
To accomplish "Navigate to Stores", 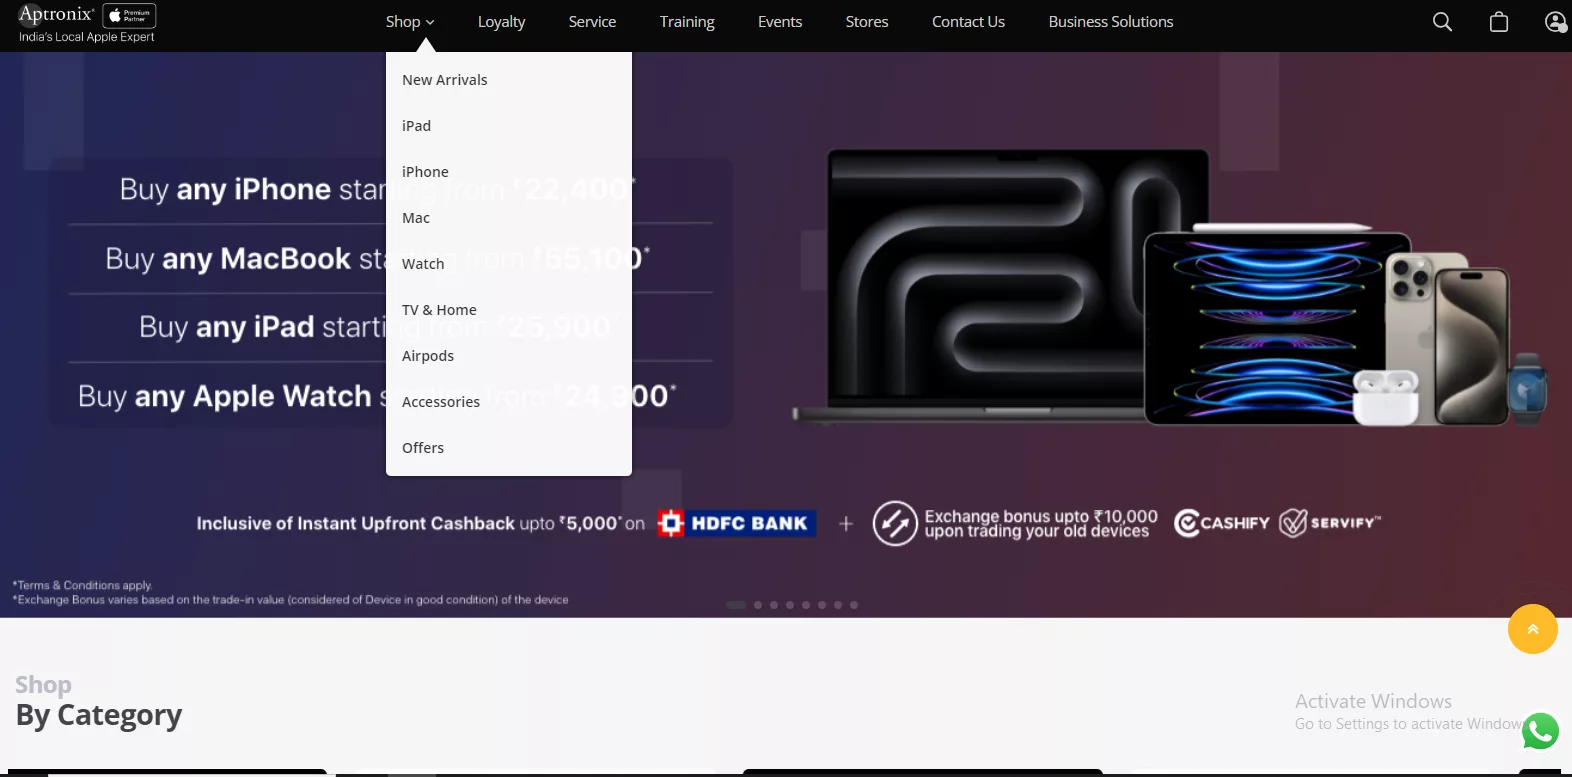I will (867, 22).
